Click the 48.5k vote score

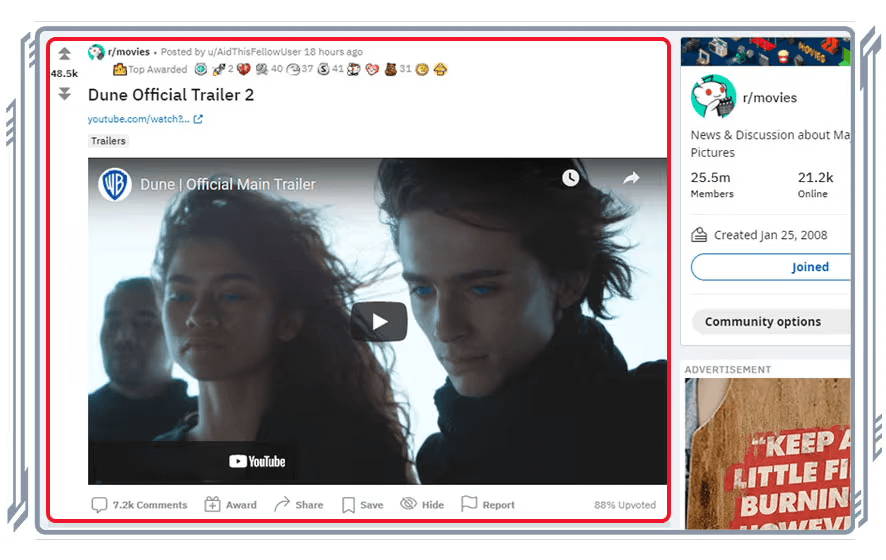pyautogui.click(x=64, y=73)
